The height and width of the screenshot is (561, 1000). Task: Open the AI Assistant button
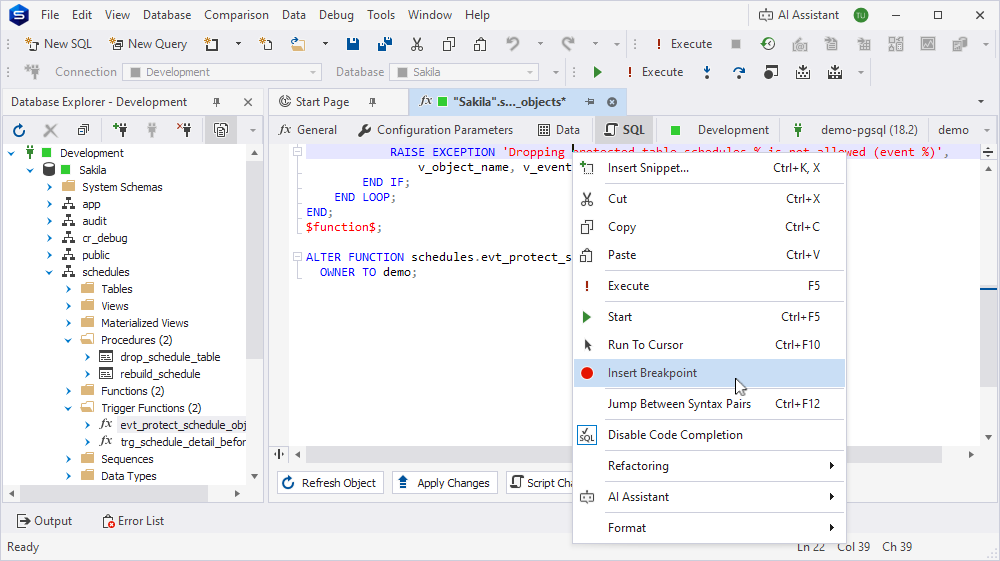point(798,15)
